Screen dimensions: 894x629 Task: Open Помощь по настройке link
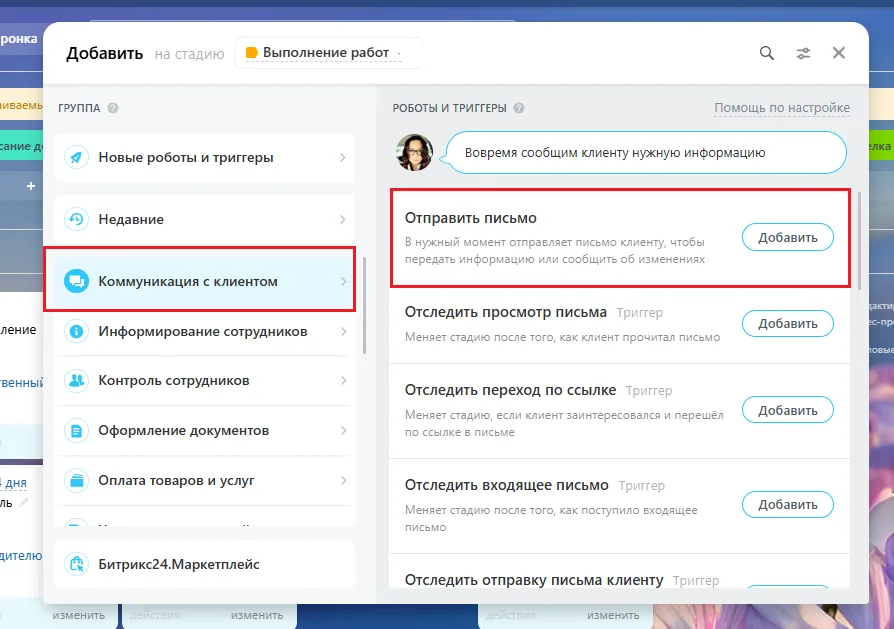coord(782,108)
